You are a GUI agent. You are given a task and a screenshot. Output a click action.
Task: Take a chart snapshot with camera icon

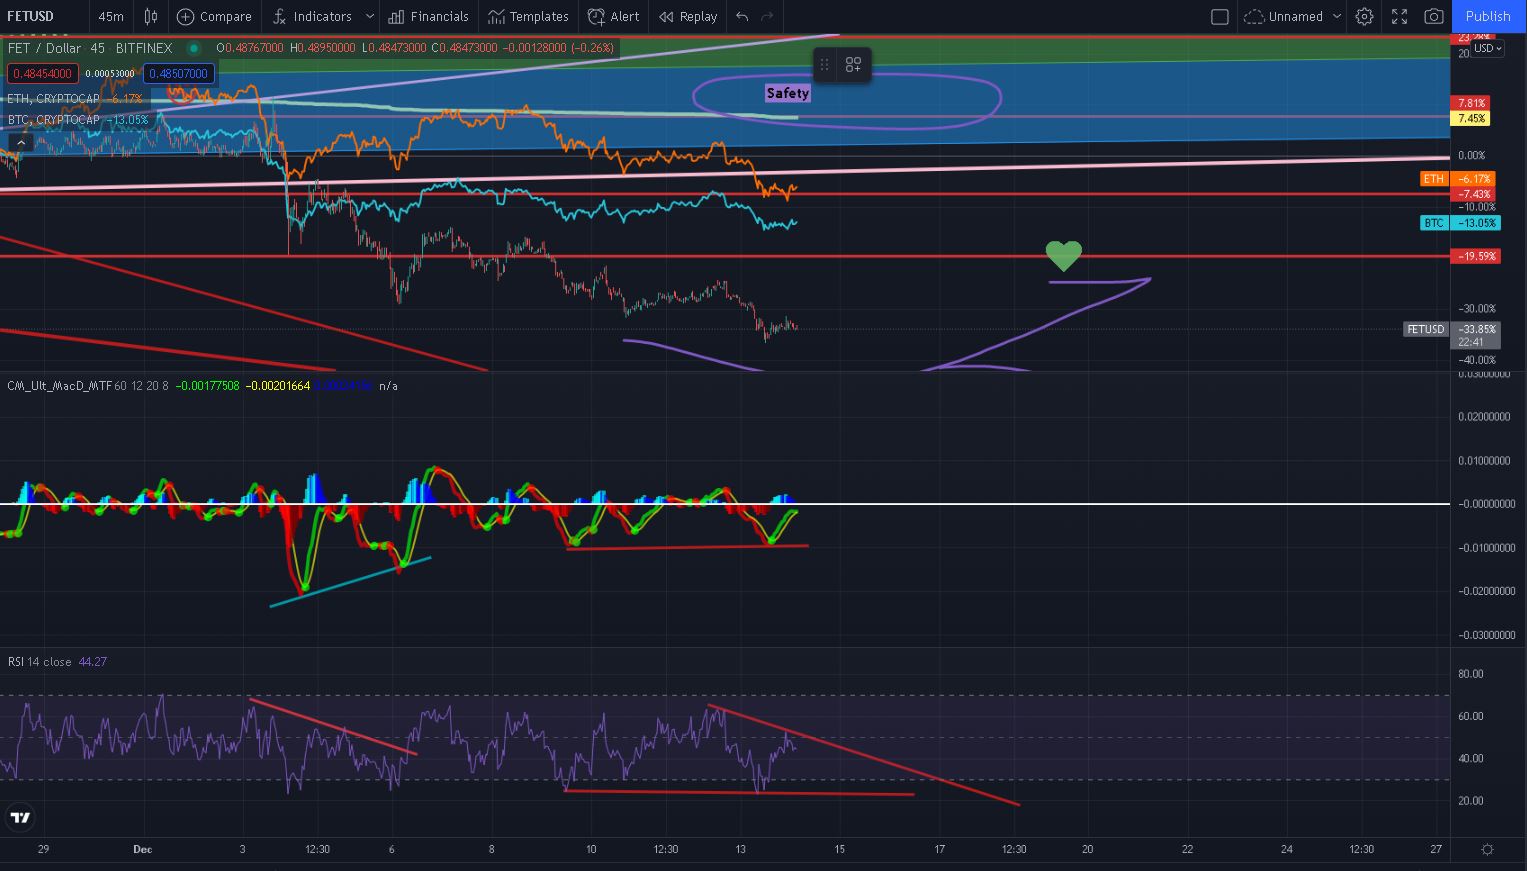(x=1434, y=16)
